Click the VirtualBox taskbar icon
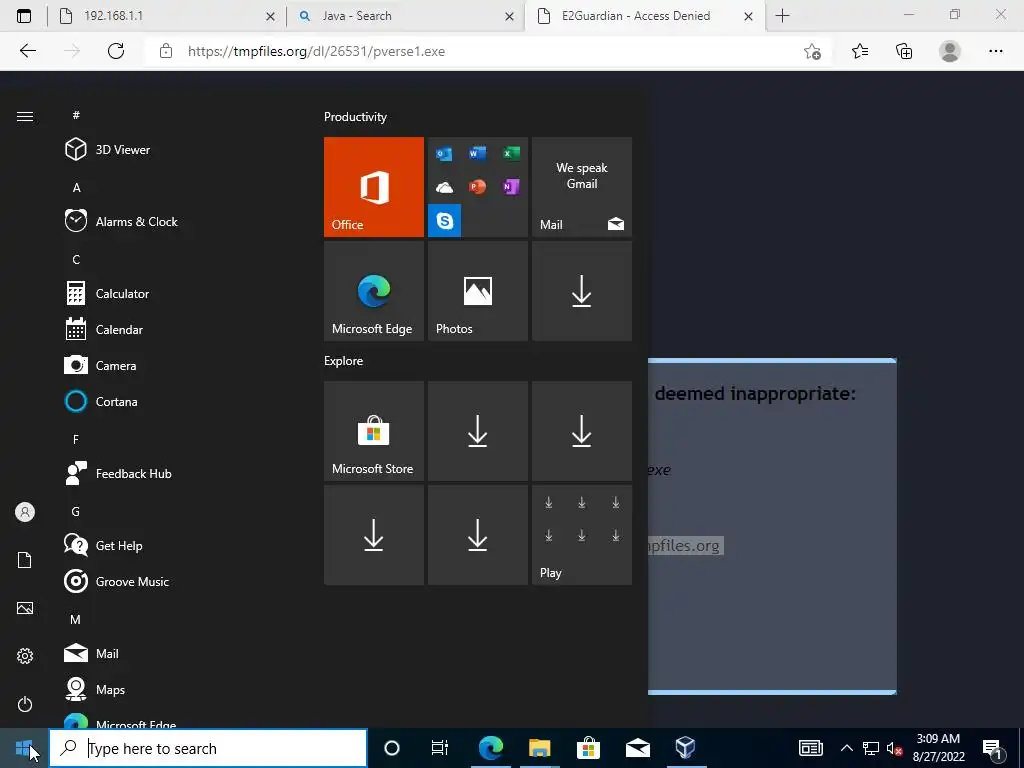 [x=685, y=748]
